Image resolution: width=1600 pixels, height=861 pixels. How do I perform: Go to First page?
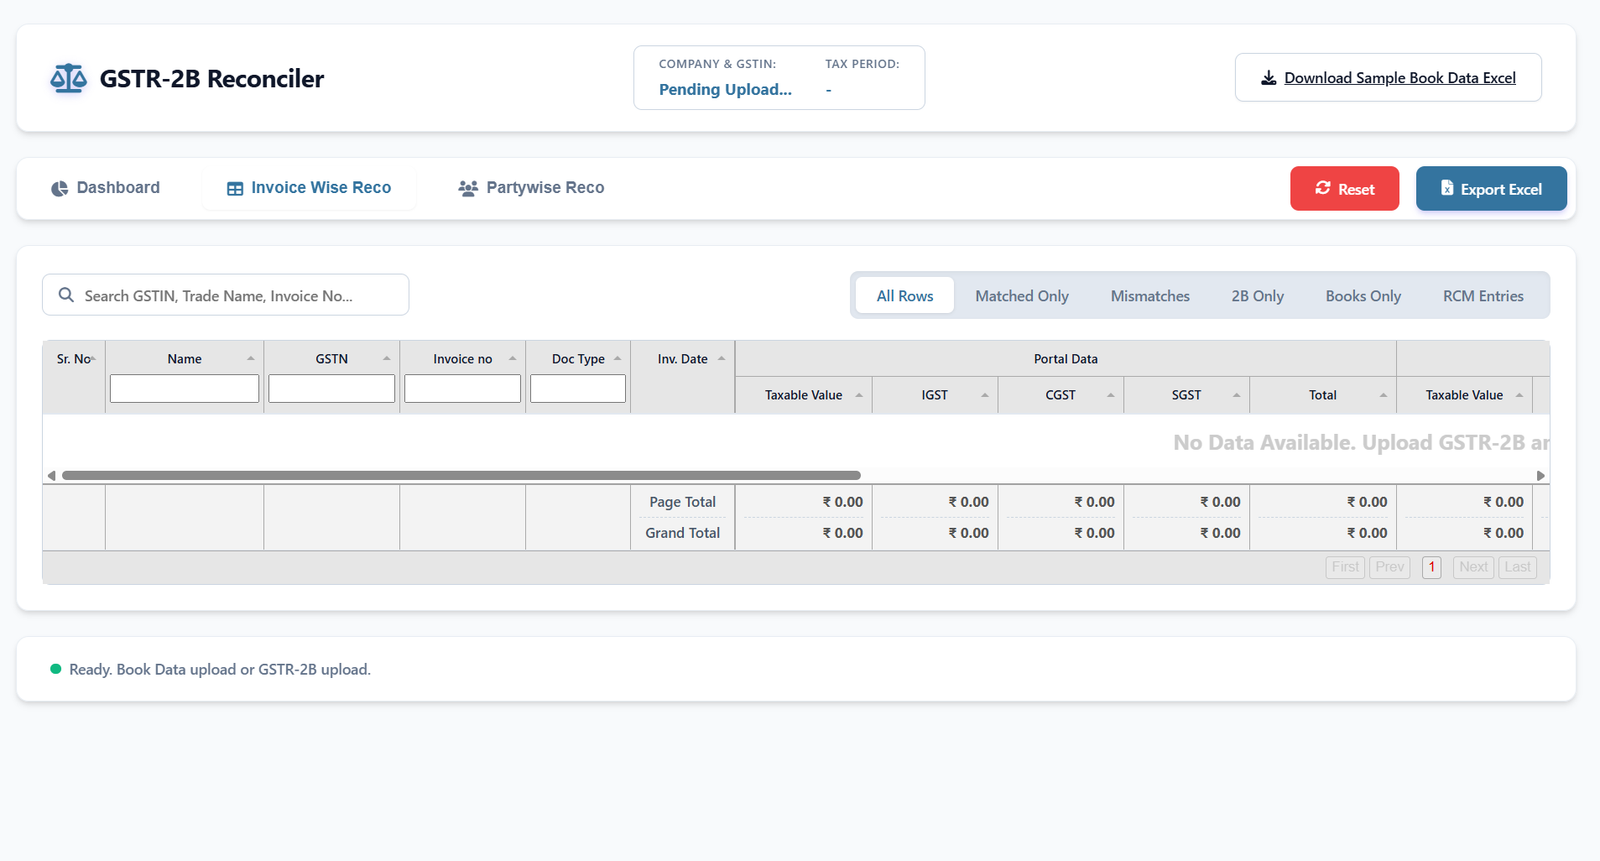[1345, 567]
